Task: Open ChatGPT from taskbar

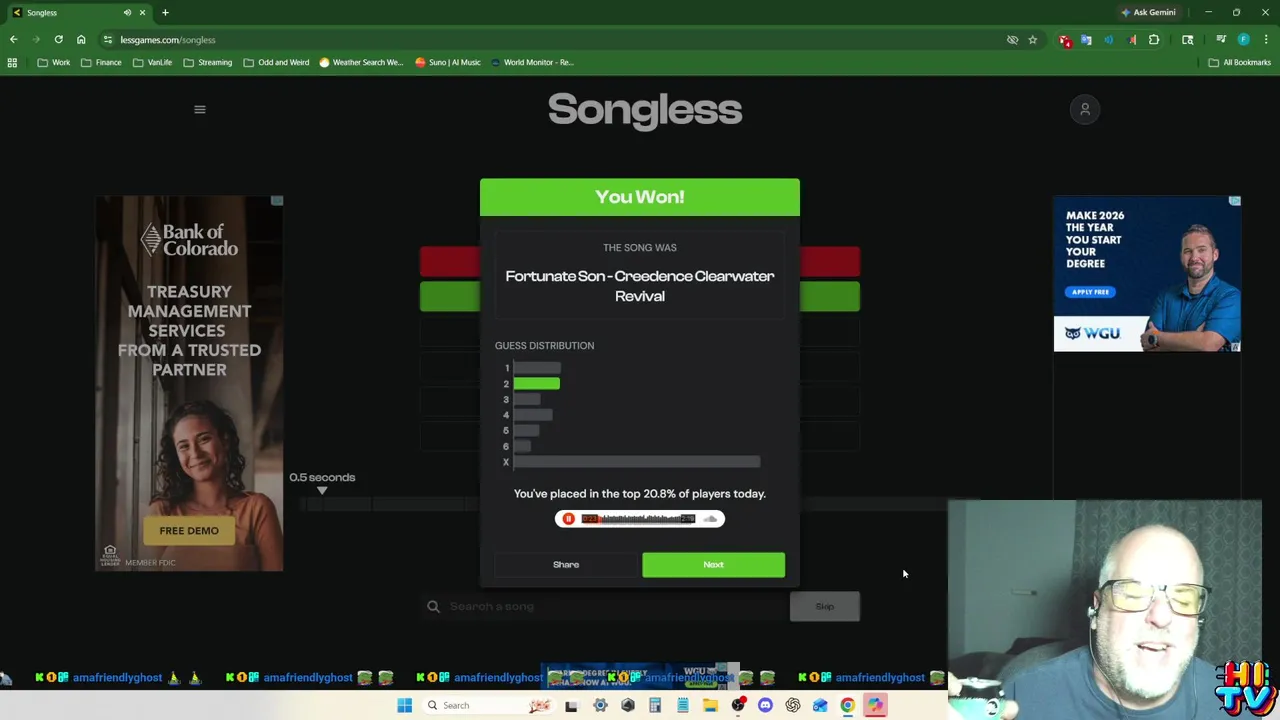Action: [x=792, y=705]
